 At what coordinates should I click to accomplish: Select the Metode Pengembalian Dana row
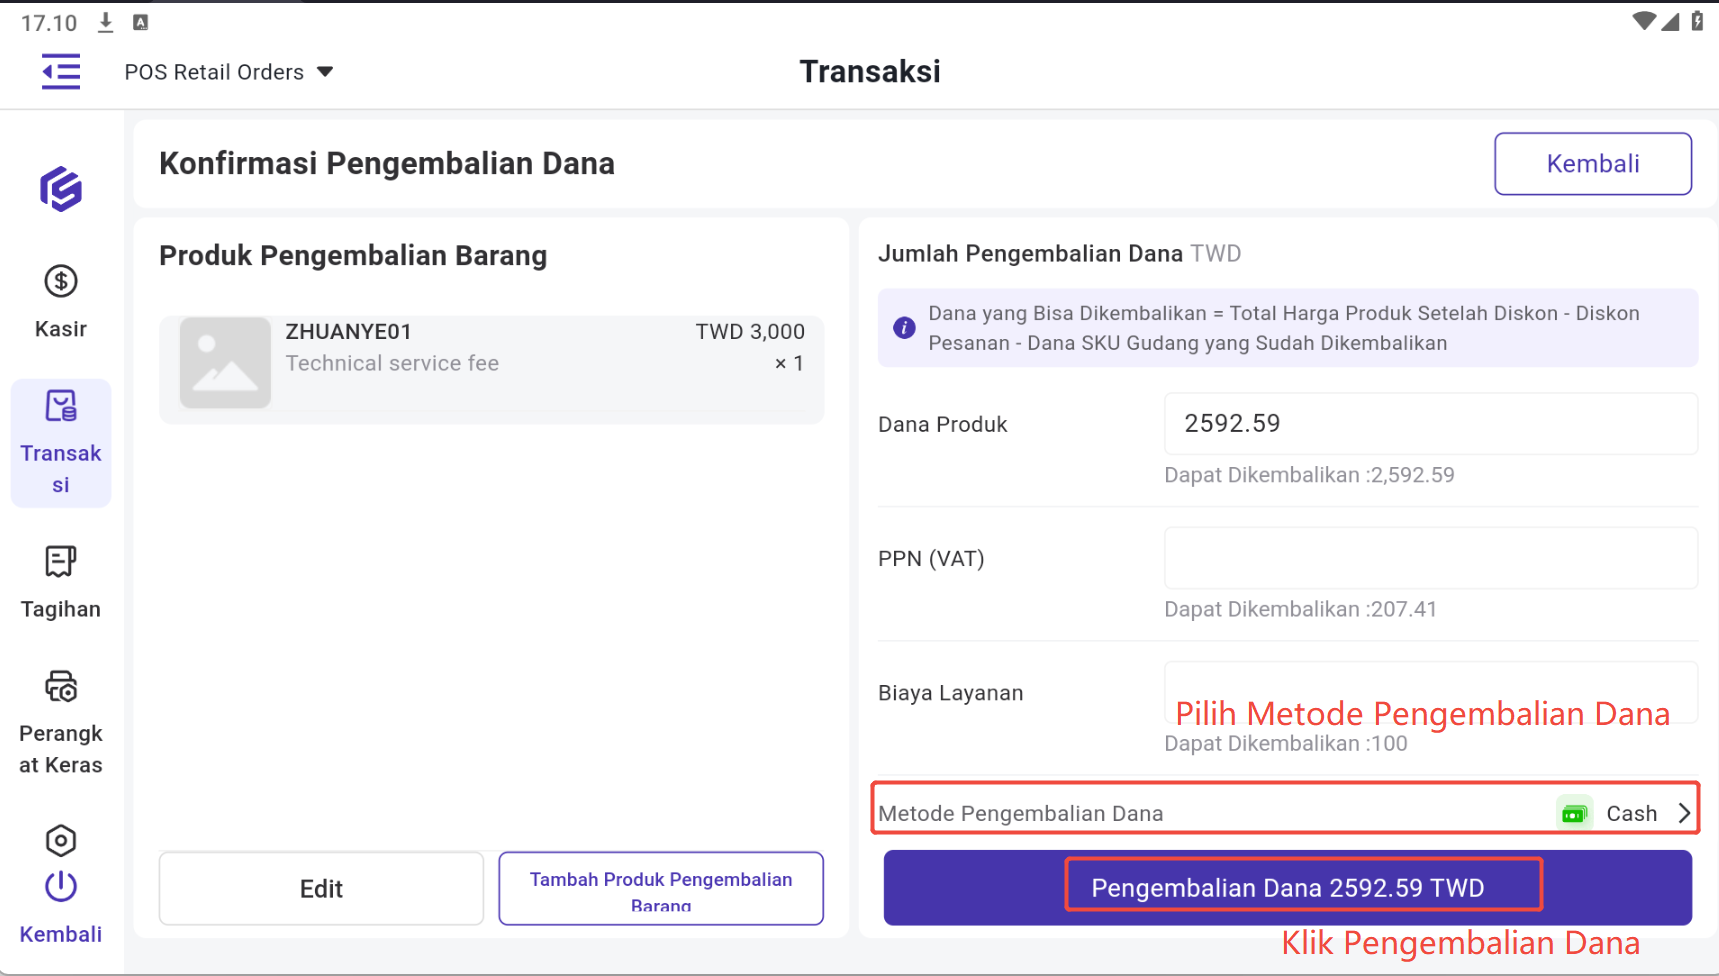pos(1200,813)
